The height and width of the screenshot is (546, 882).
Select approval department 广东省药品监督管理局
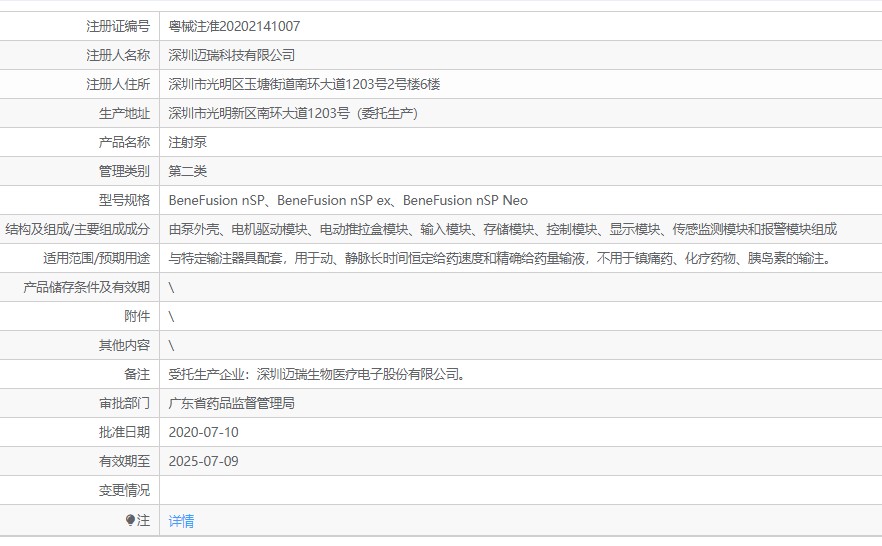pyautogui.click(x=232, y=404)
